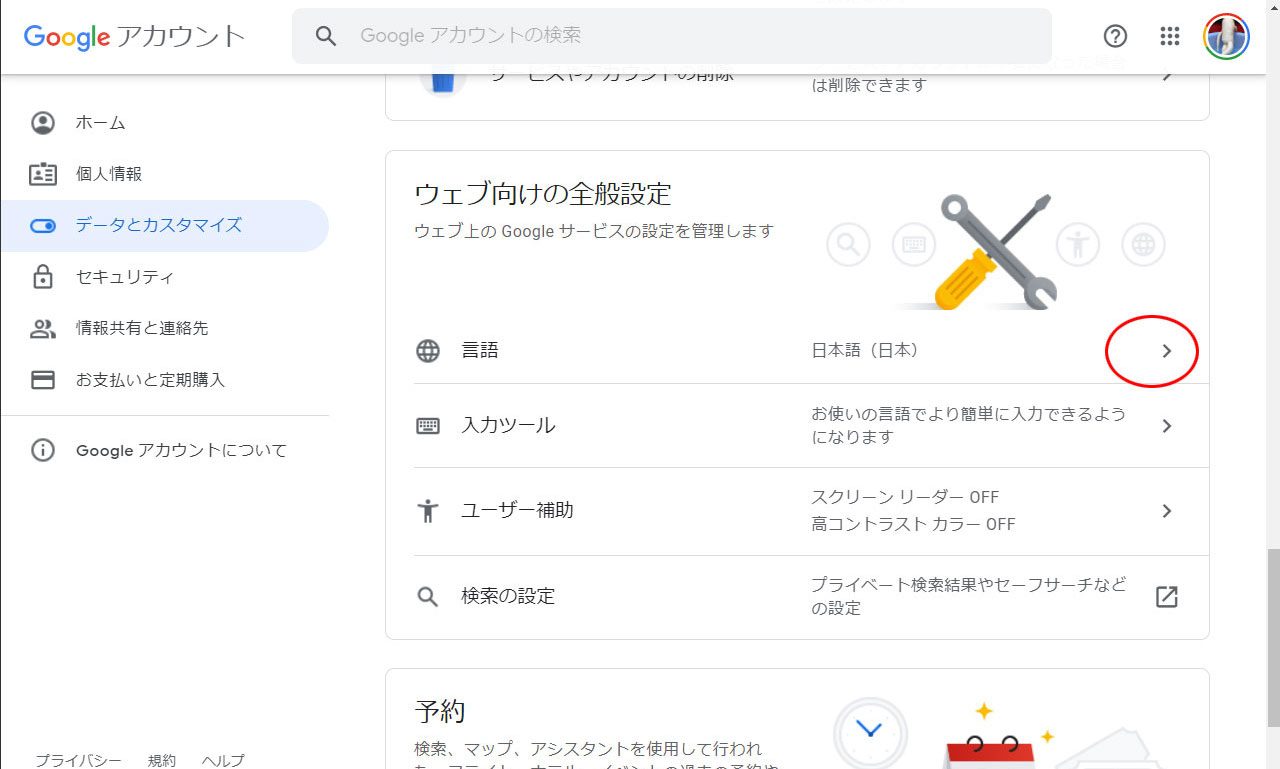This screenshot has width=1280, height=769.
Task: Click the Google アカウント logo
Action: pyautogui.click(x=134, y=37)
